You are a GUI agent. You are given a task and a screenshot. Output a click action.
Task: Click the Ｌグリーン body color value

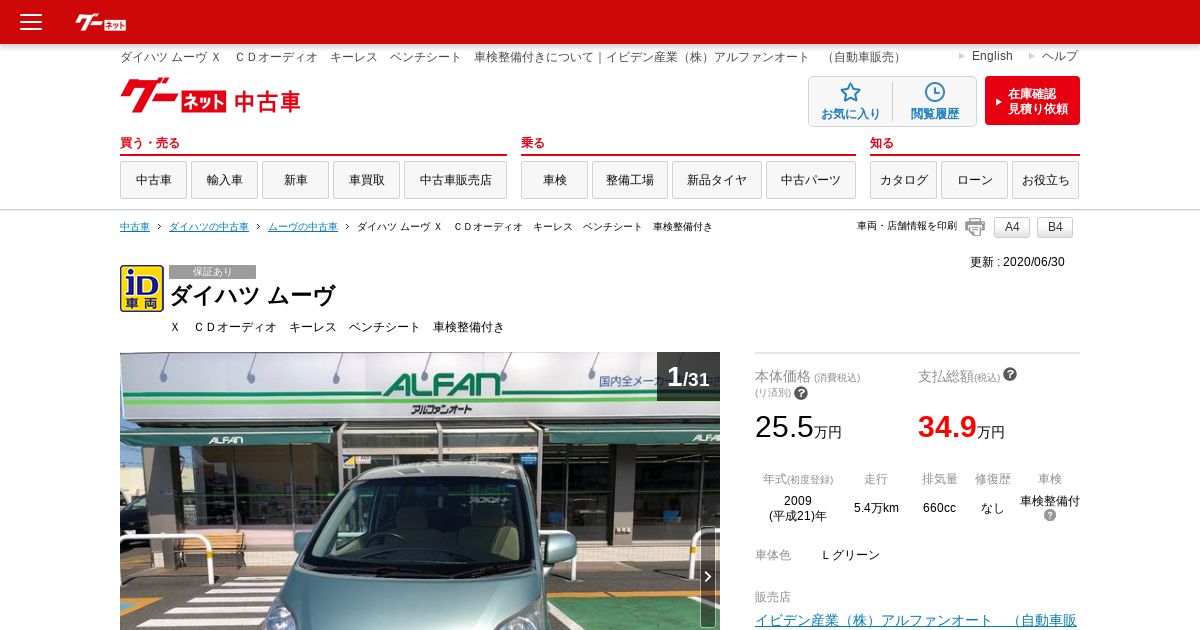click(x=851, y=555)
